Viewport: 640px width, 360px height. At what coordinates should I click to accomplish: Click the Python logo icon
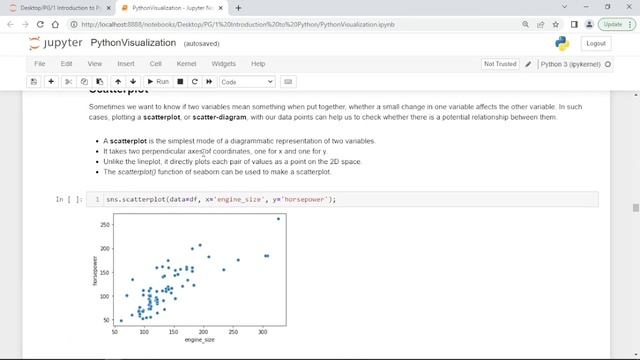click(x=562, y=43)
